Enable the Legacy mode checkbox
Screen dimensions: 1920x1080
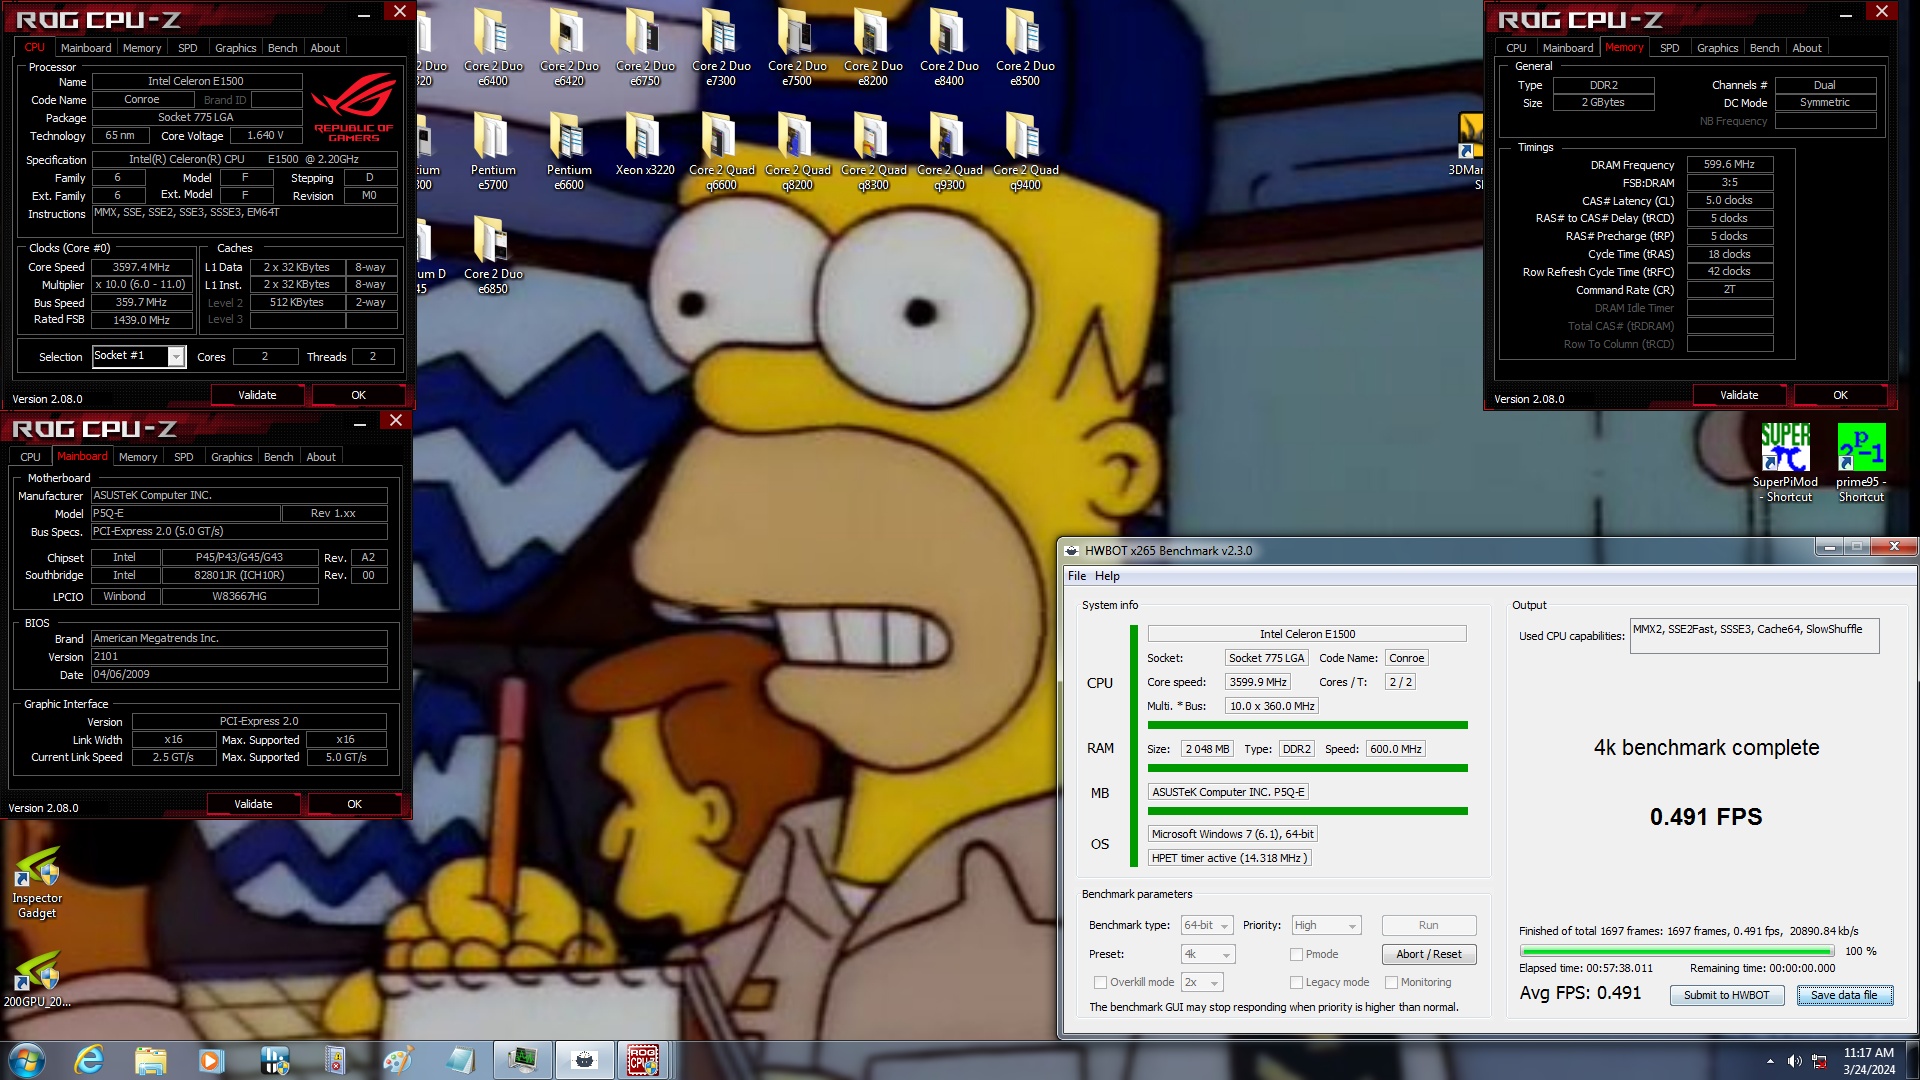coord(1296,982)
